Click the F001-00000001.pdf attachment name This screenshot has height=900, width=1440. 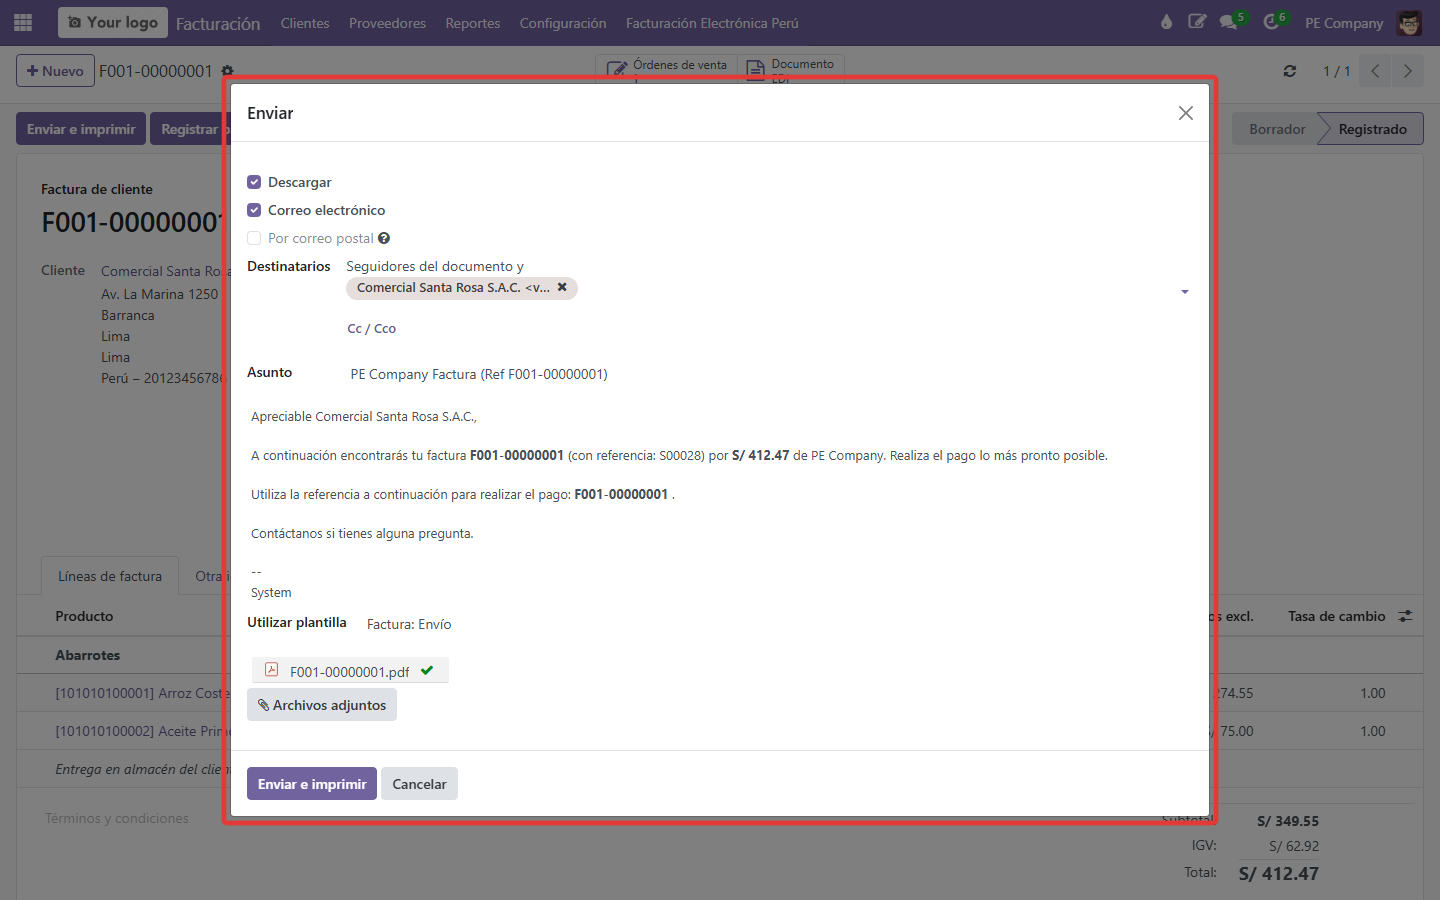pos(350,672)
